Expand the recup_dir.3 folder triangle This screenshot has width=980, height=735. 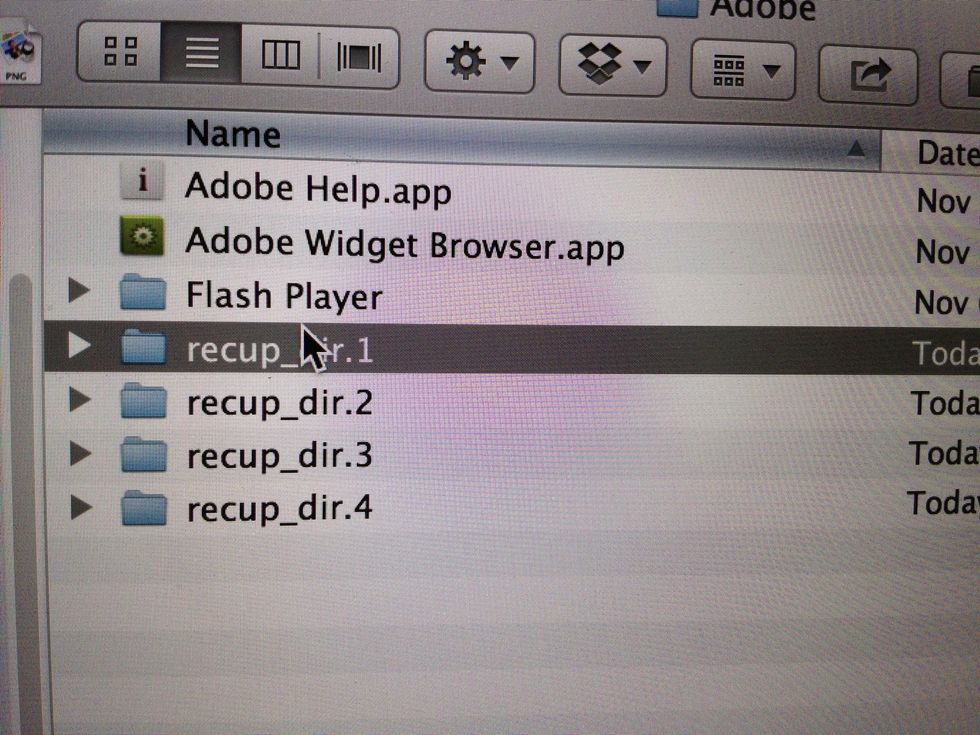(80, 453)
